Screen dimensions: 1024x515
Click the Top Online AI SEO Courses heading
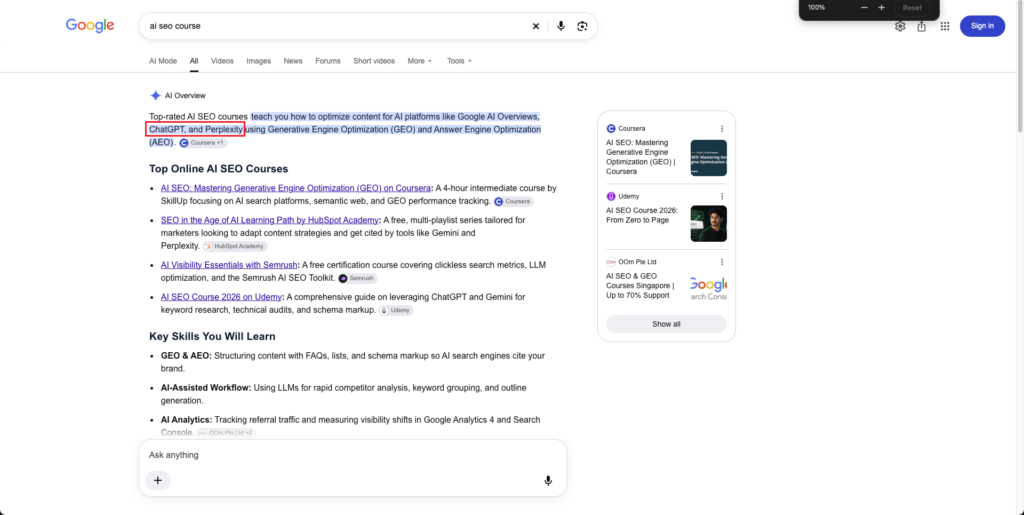point(218,168)
